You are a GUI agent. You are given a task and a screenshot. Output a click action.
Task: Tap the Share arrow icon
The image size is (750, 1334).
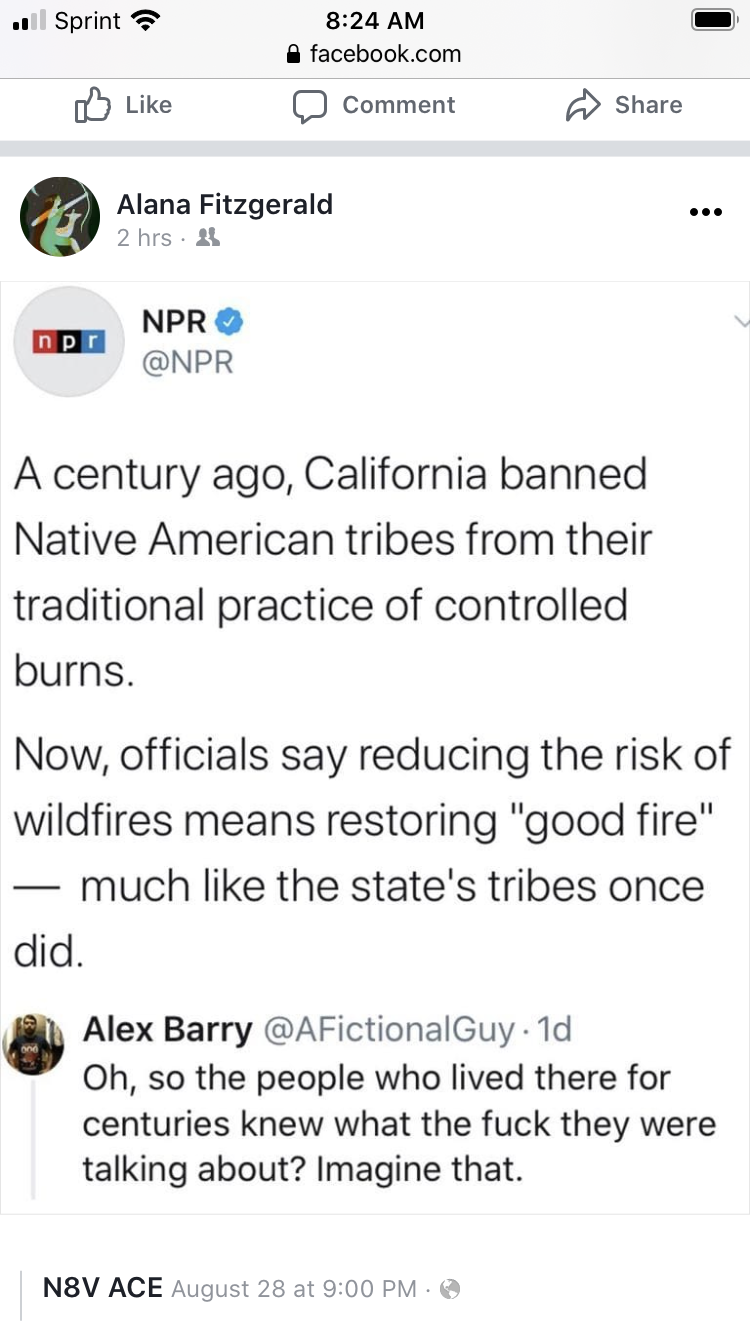click(583, 106)
